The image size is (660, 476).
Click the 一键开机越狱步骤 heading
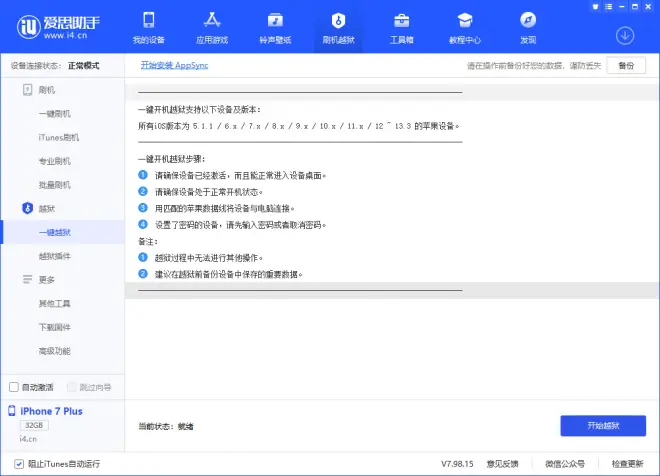point(172,159)
